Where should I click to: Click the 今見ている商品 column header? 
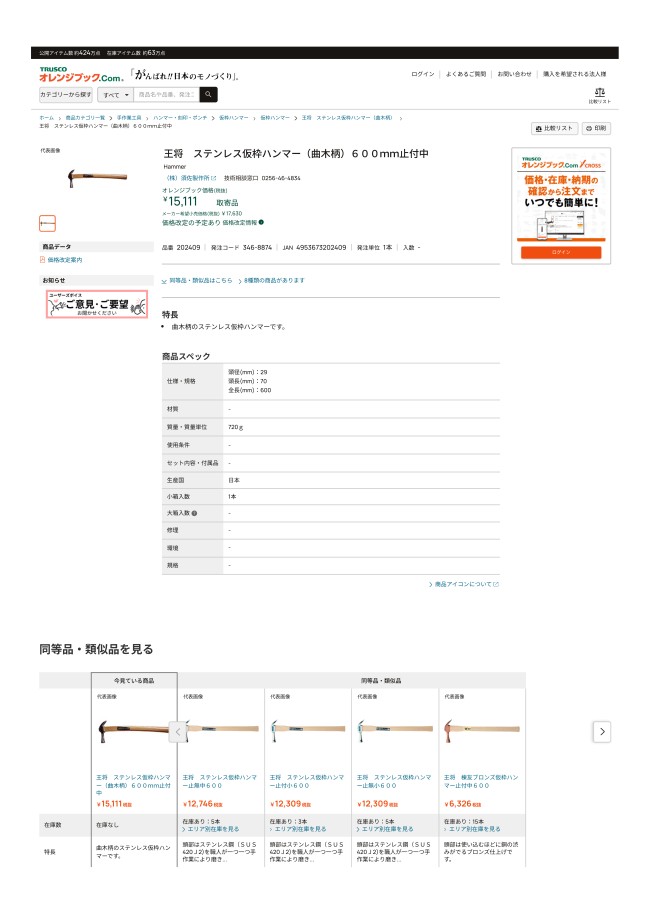[x=134, y=680]
